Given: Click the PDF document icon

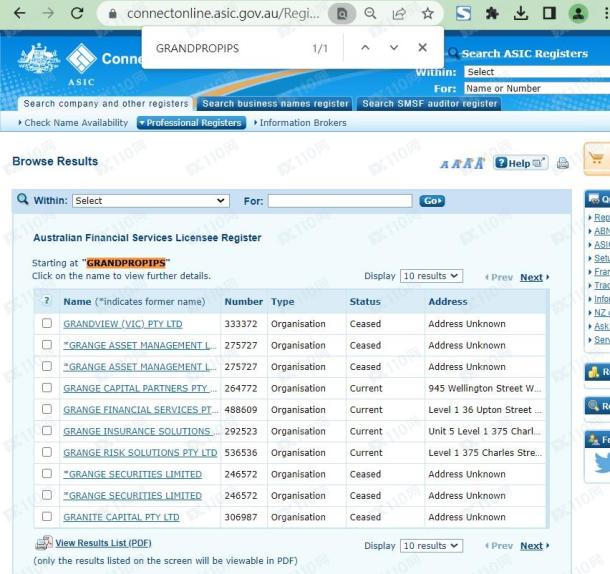Looking at the screenshot, I should [x=44, y=542].
